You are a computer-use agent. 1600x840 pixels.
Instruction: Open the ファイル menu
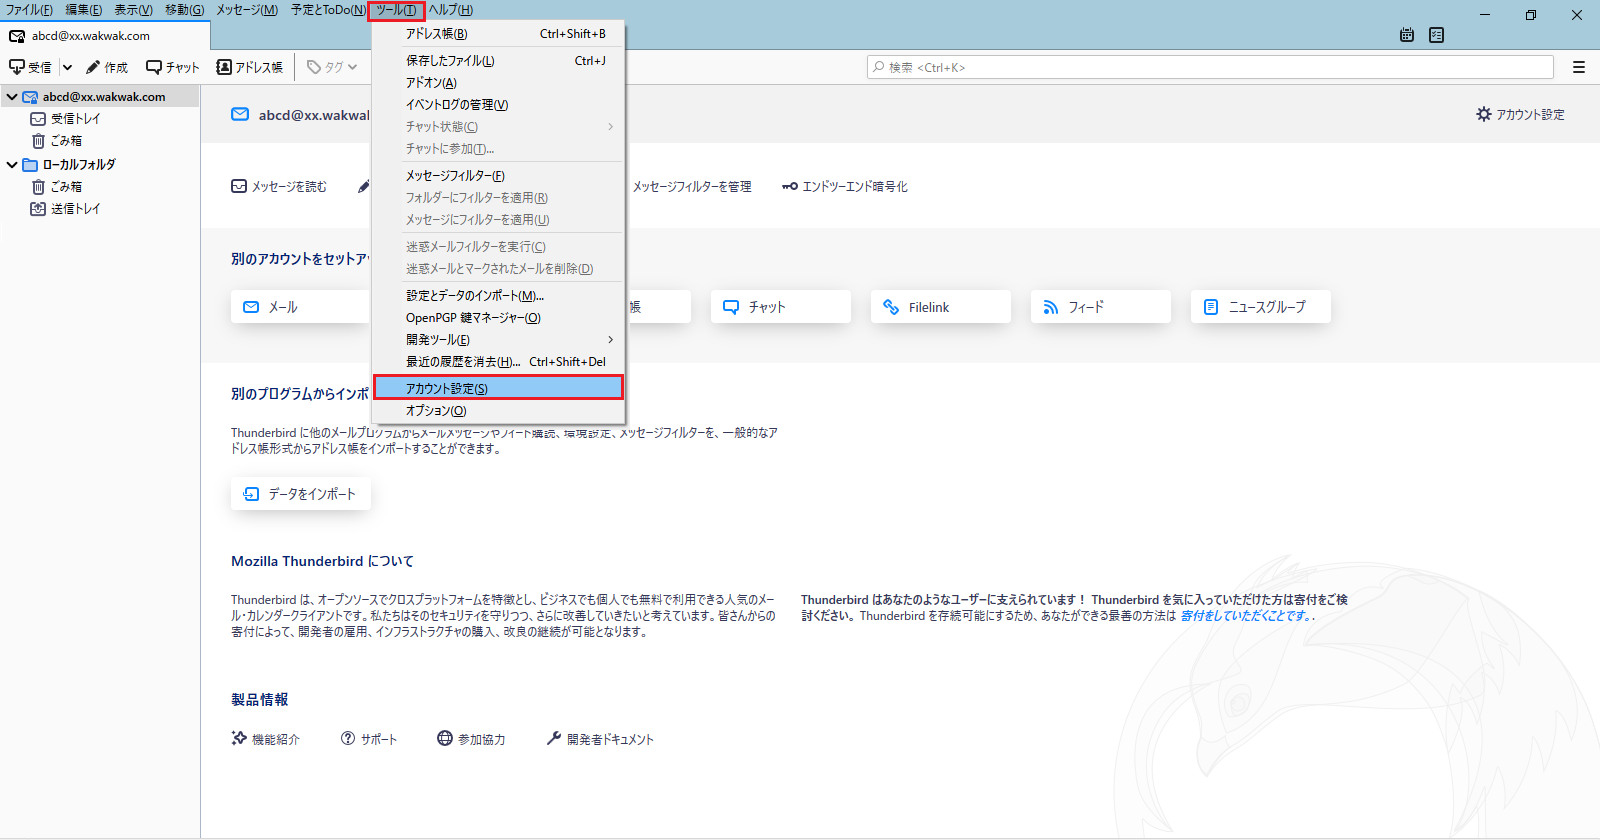coord(29,10)
